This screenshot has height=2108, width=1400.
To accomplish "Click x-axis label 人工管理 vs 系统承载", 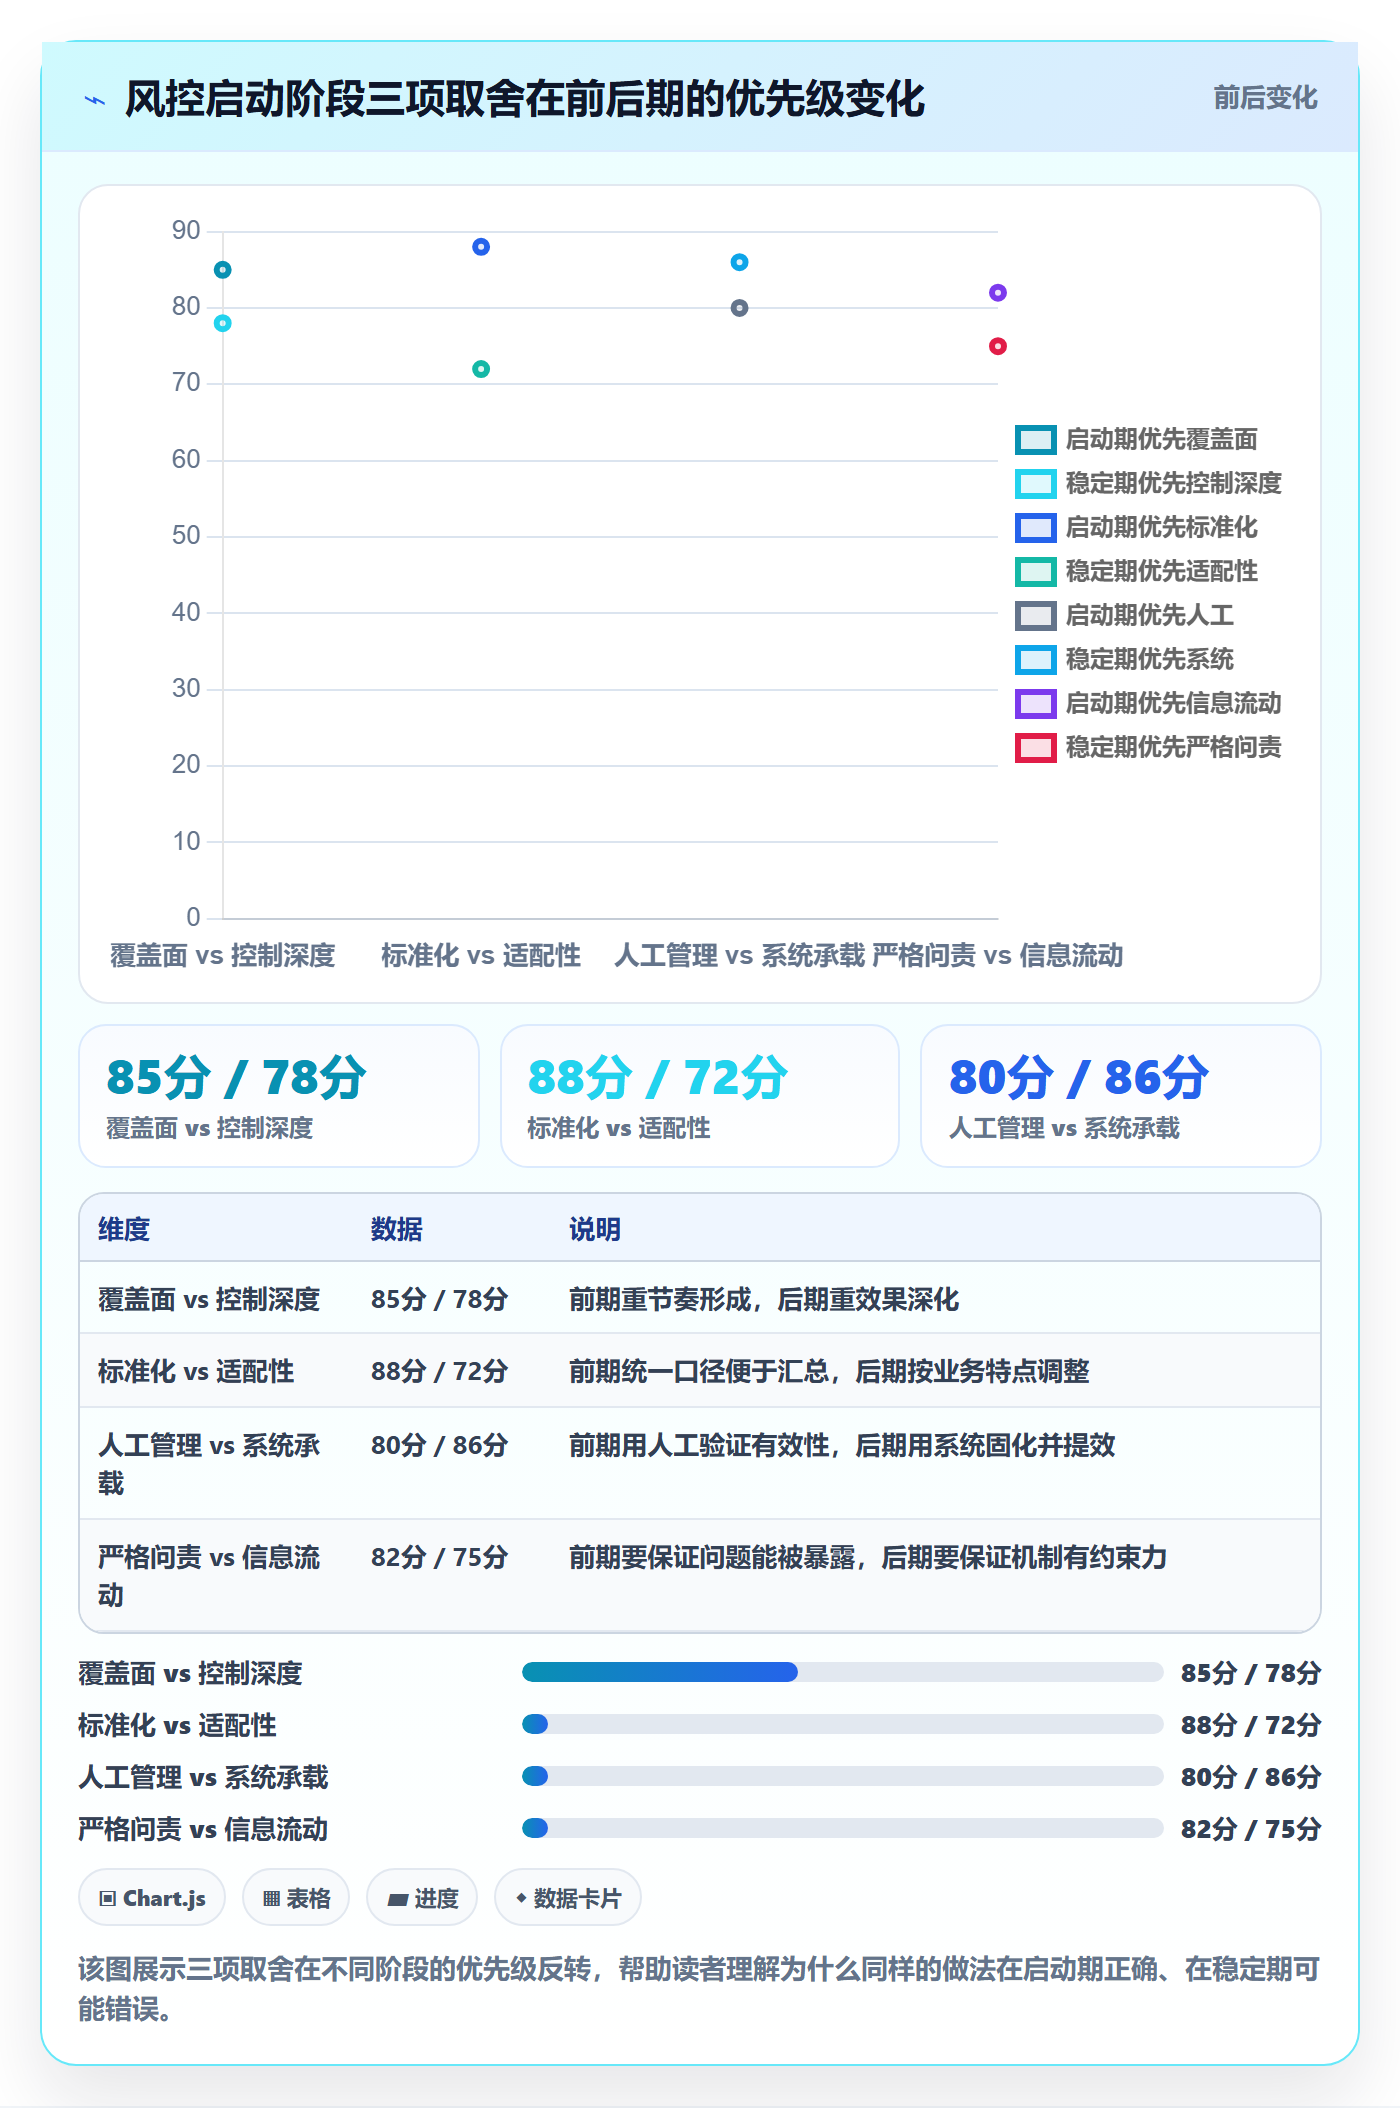I will pos(739,955).
